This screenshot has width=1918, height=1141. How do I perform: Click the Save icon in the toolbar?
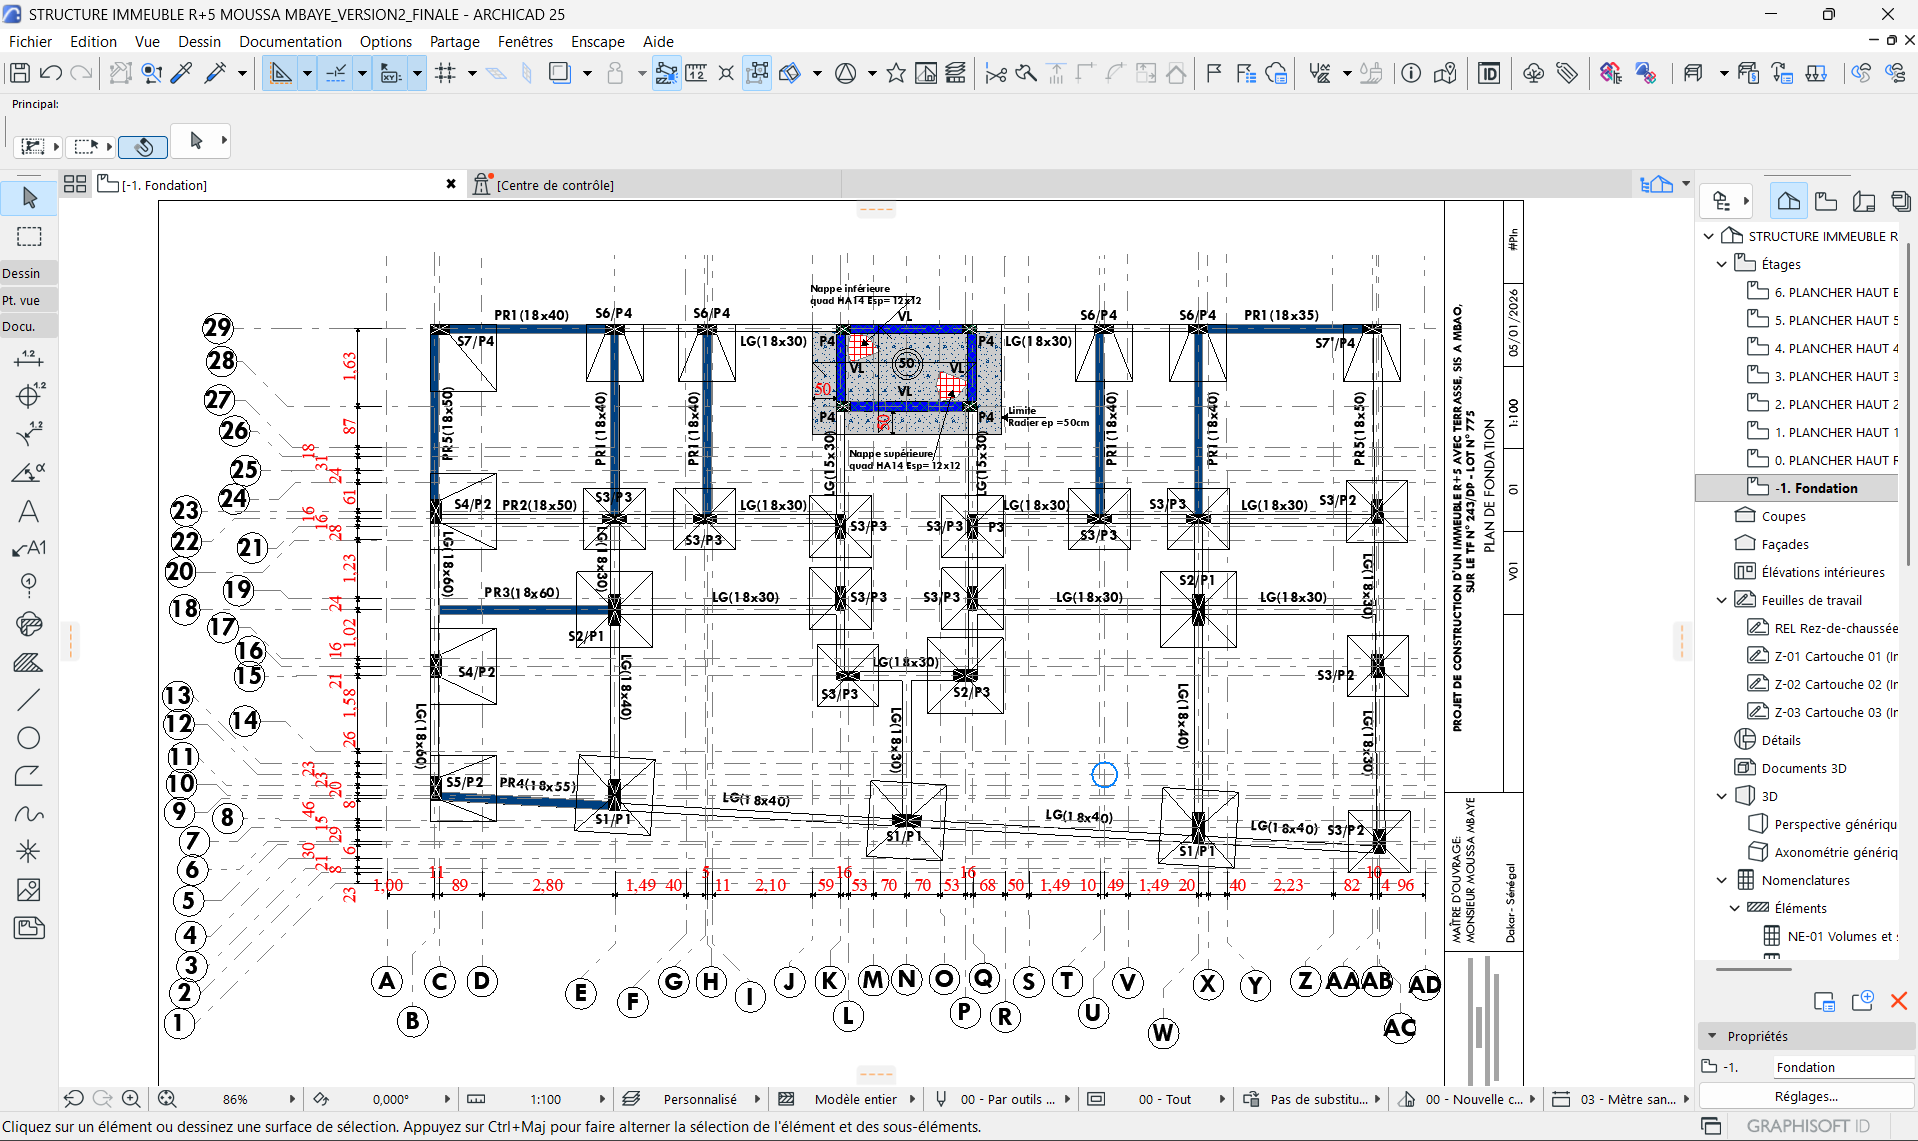[x=19, y=73]
